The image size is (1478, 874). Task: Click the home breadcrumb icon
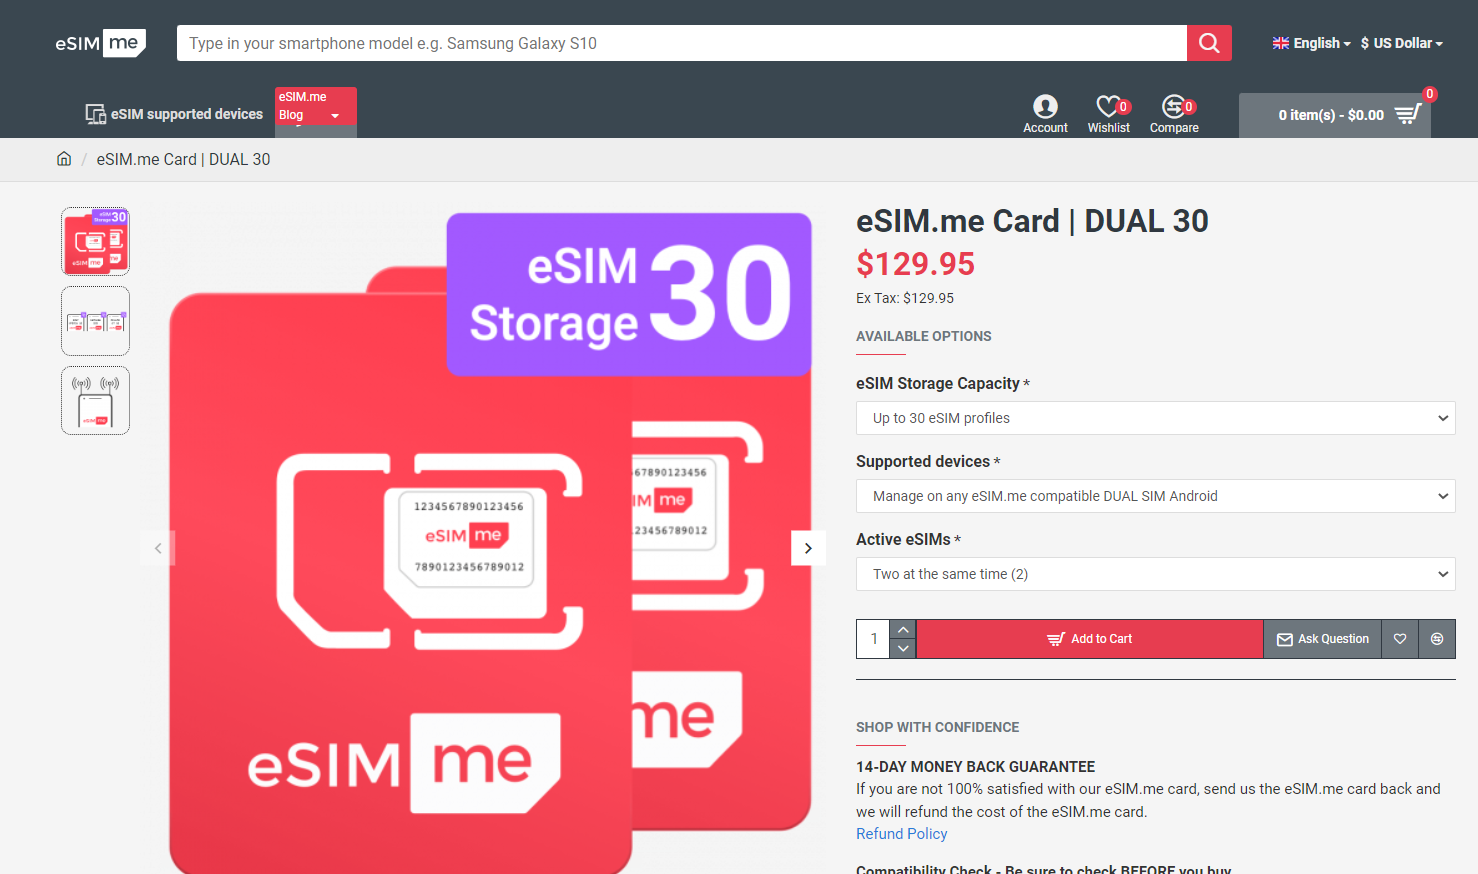point(64,159)
